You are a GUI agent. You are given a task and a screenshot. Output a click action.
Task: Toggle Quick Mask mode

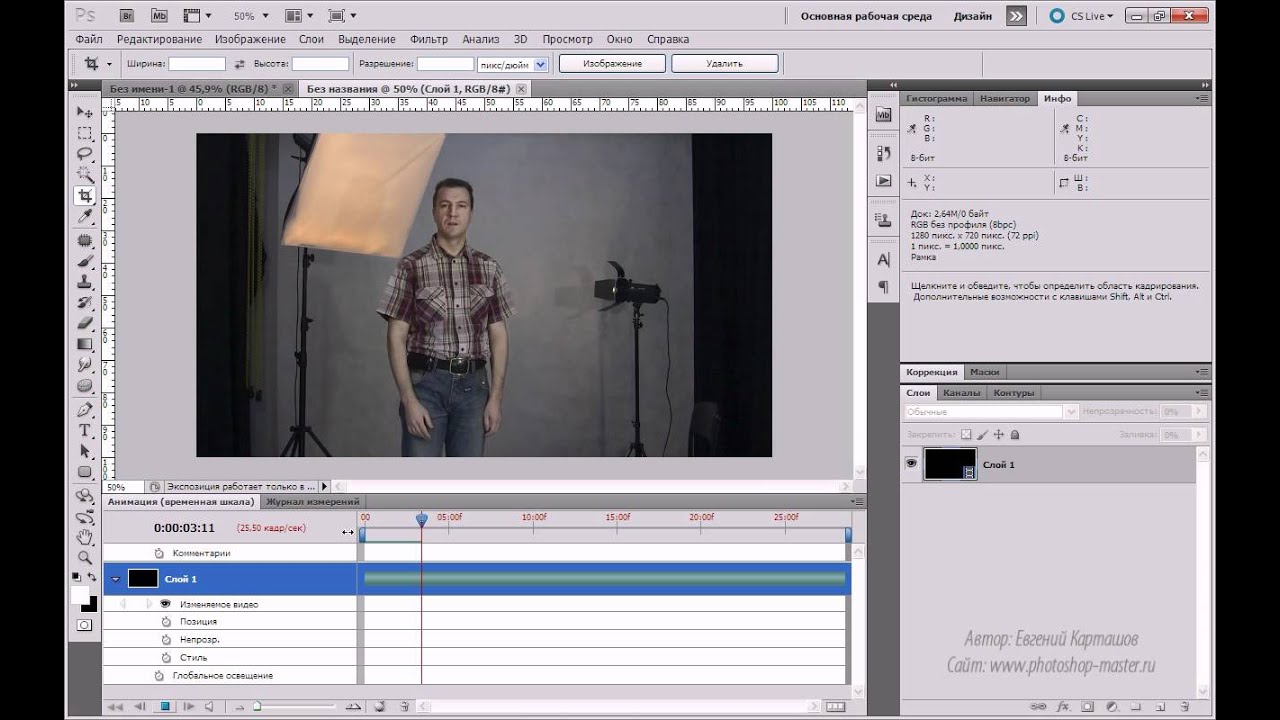85,625
